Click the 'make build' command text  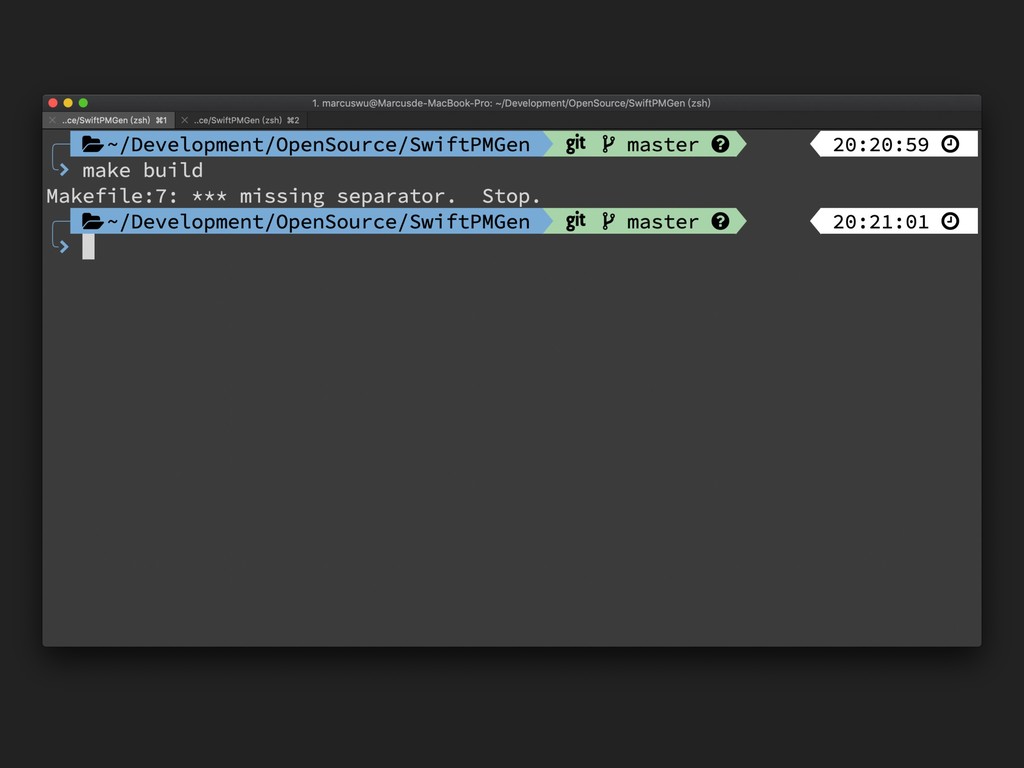pyautogui.click(x=142, y=170)
